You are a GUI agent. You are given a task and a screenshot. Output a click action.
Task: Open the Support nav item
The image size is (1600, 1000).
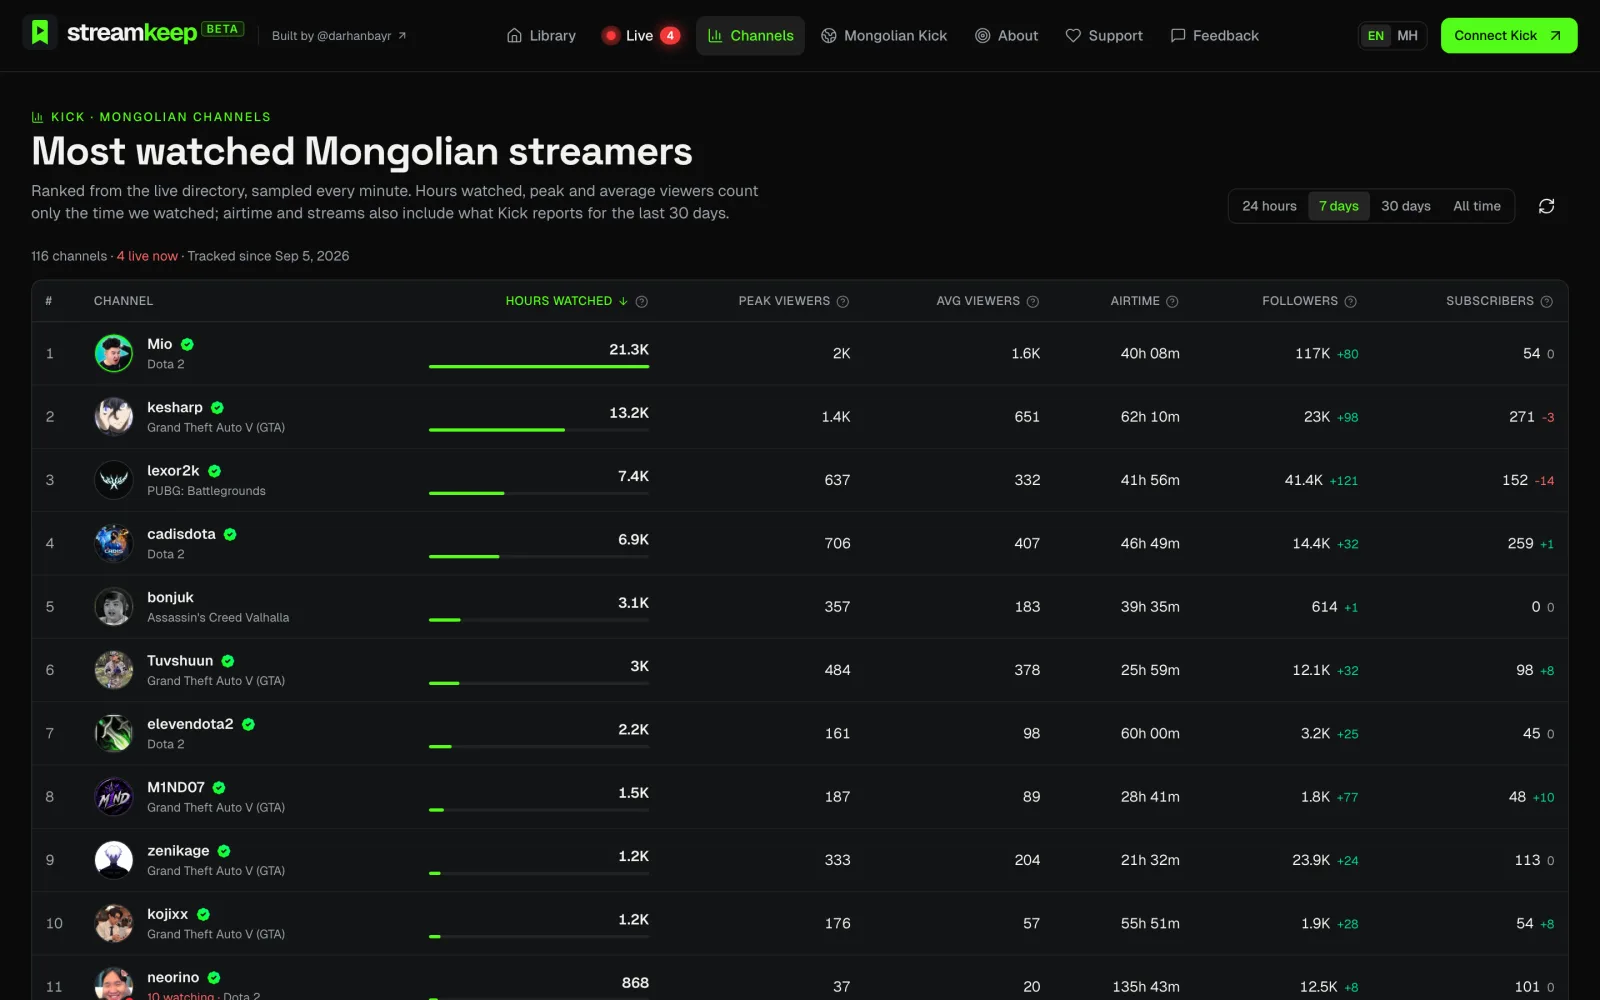1104,35
